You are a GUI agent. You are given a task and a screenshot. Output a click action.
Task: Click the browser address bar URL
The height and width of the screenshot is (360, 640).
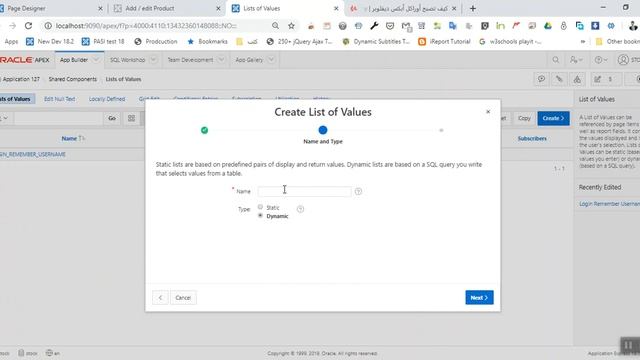point(146,26)
